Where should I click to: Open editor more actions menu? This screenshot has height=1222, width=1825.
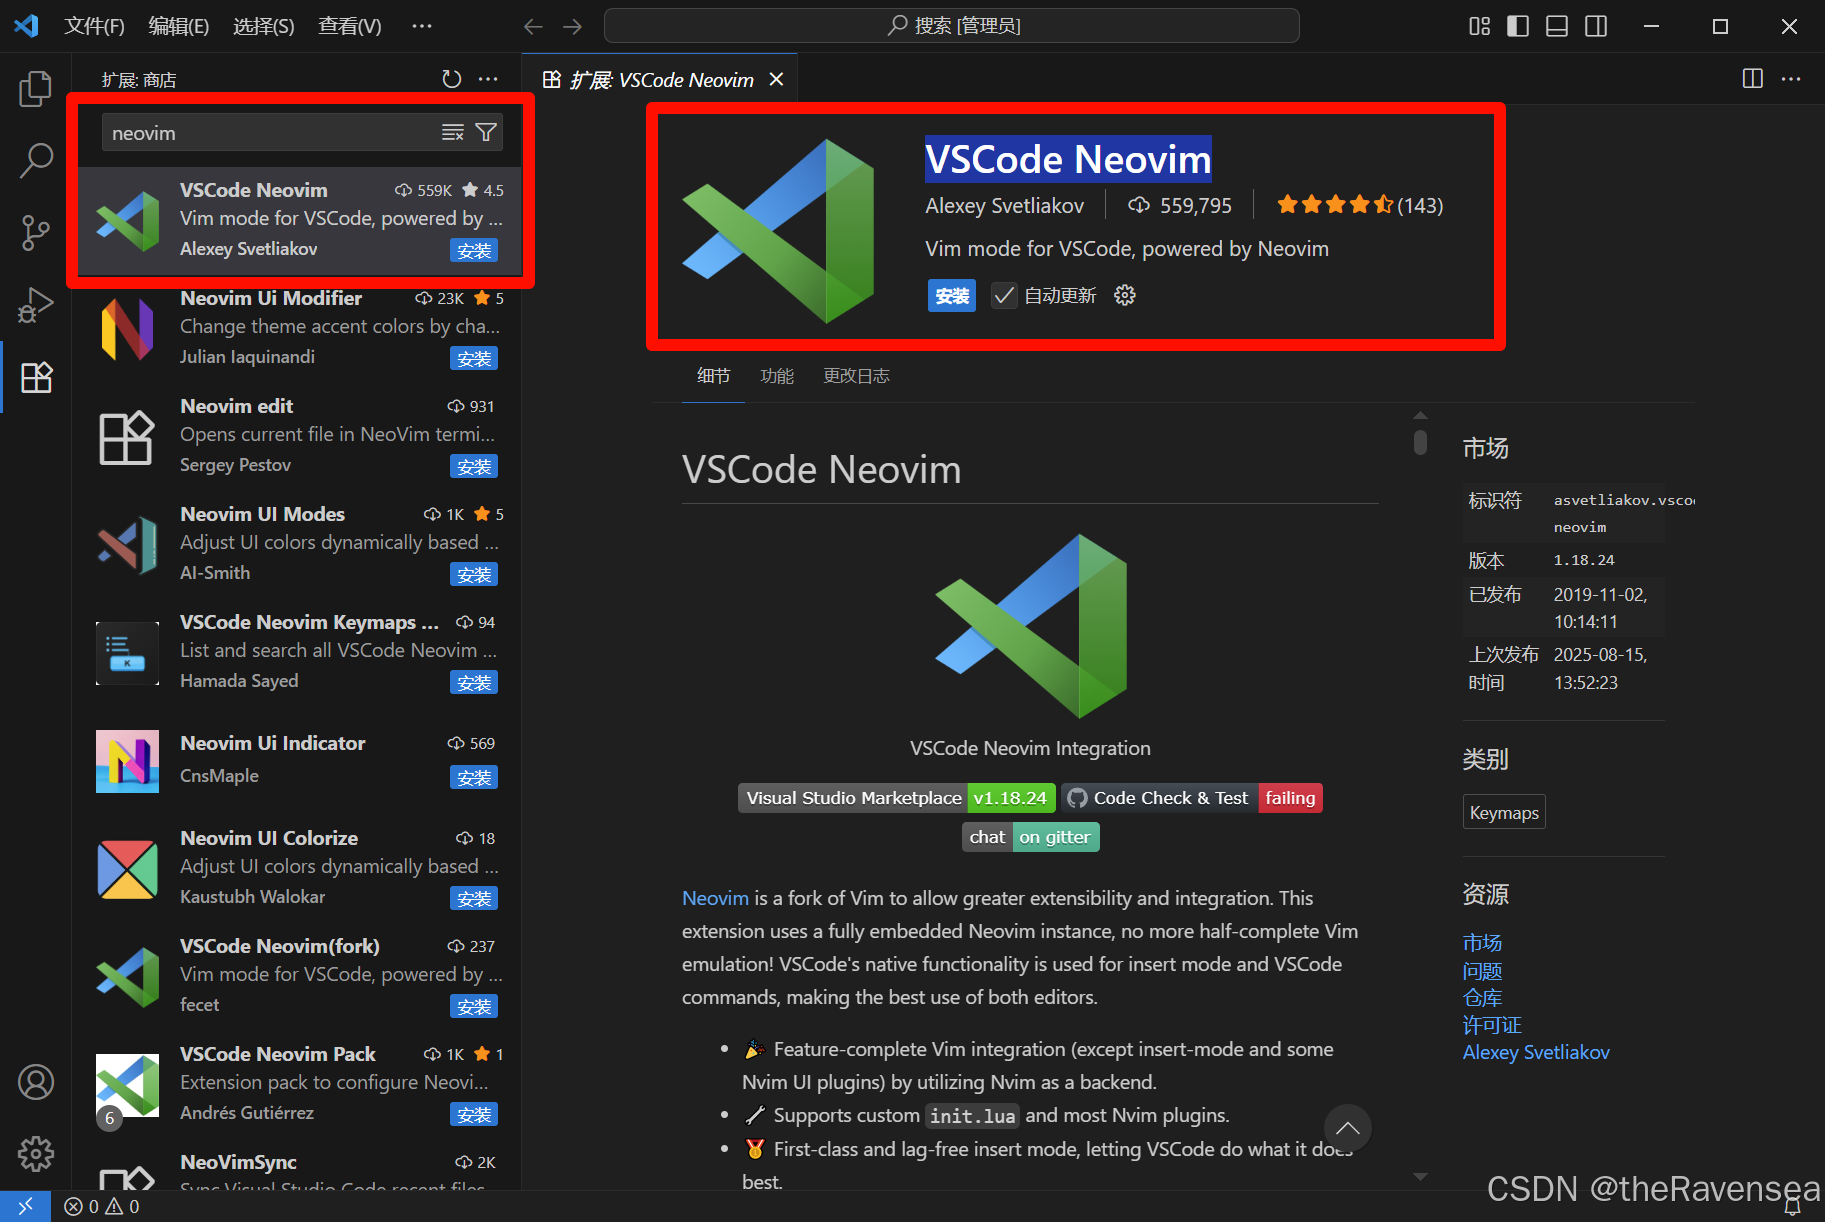tap(1791, 78)
